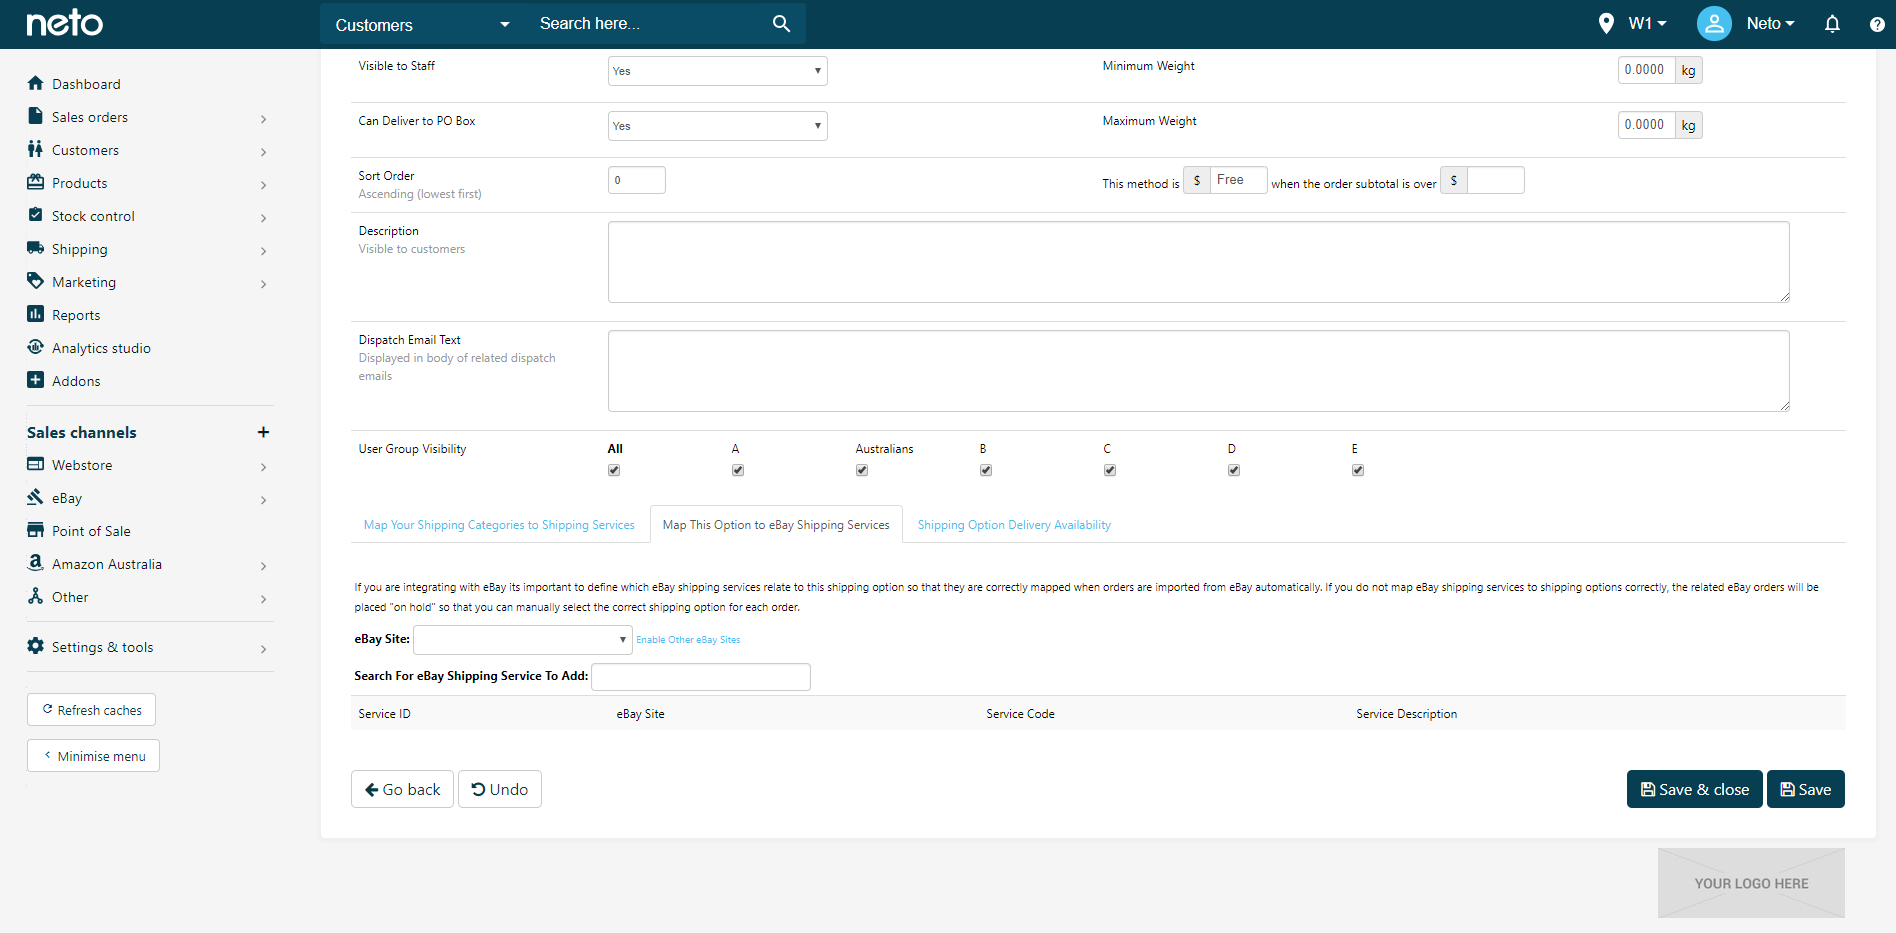Click the Webstore icon
1896x933 pixels.
36,464
